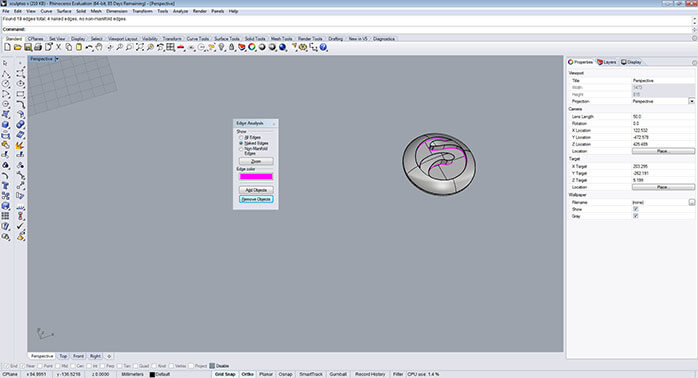Click the Print icon in toolbar
Image resolution: width=698 pixels, height=378 pixels.
click(x=38, y=47)
